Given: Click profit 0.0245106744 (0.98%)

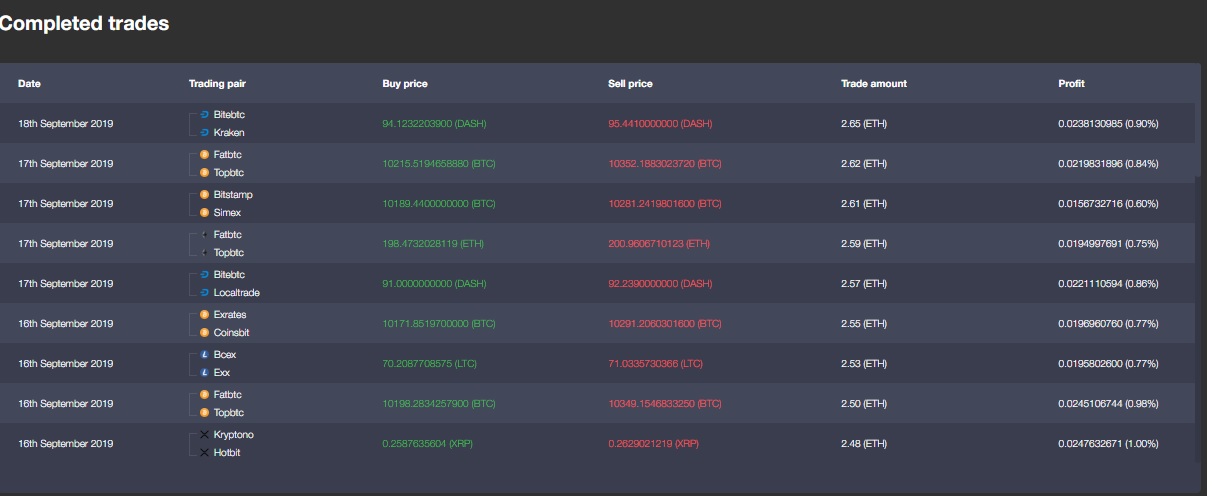Looking at the screenshot, I should click(1108, 404).
